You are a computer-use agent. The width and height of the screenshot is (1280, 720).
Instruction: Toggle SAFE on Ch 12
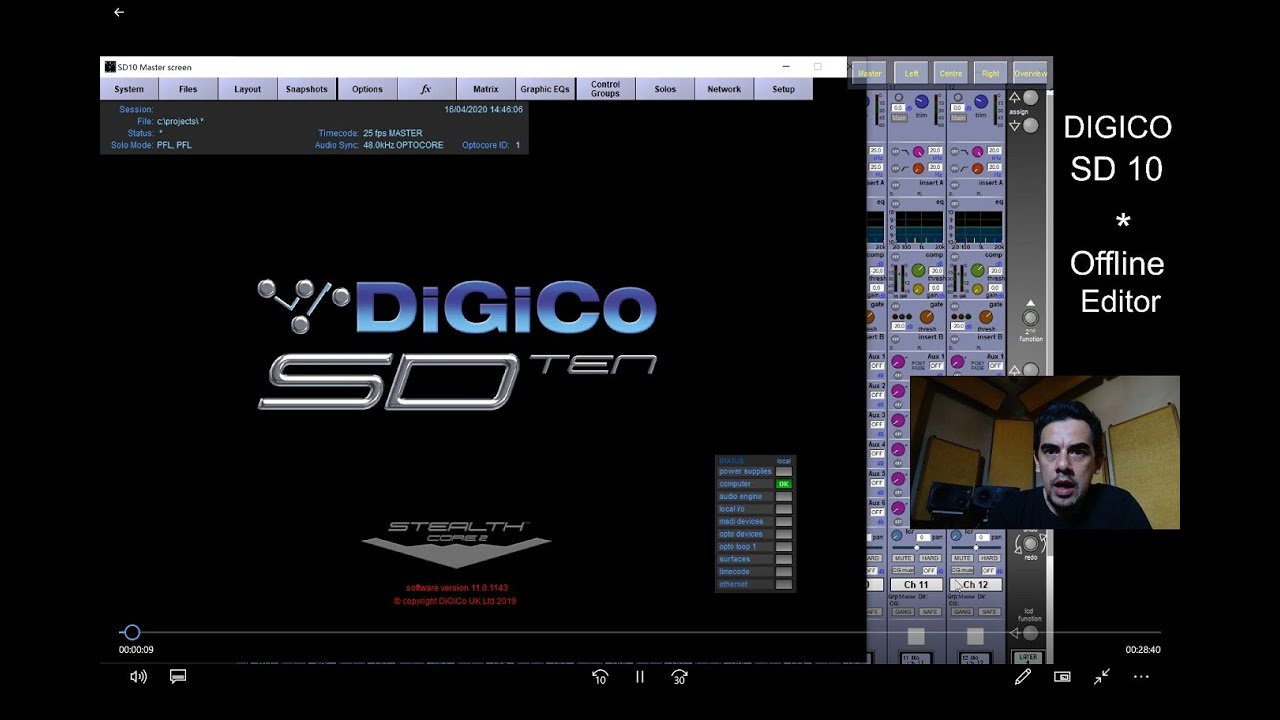tap(989, 611)
